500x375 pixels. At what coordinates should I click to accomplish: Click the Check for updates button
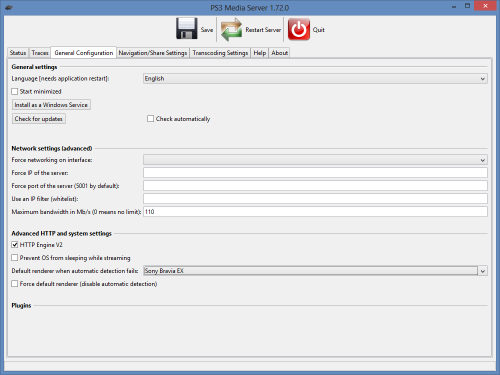(39, 119)
